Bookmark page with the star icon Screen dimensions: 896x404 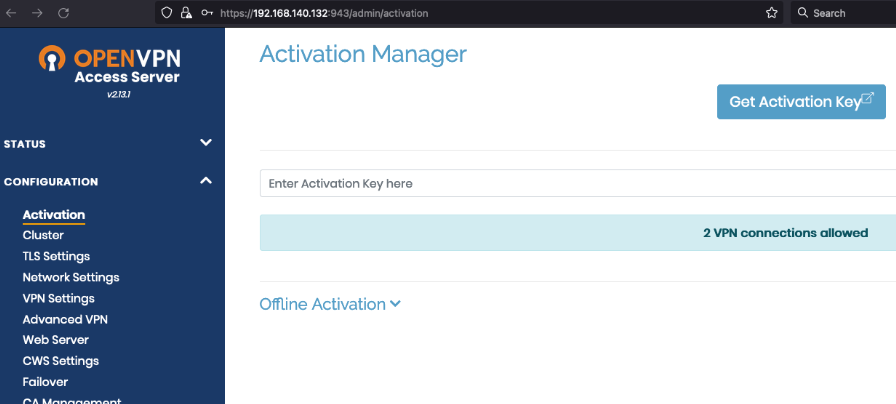tap(771, 13)
